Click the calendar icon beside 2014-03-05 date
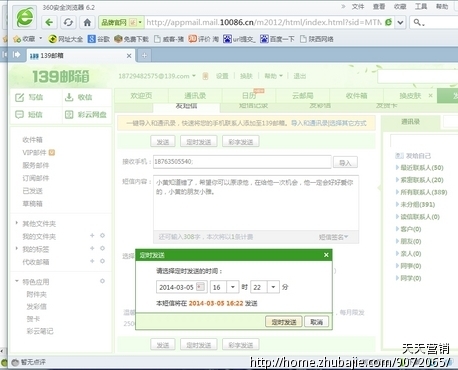 (x=200, y=287)
